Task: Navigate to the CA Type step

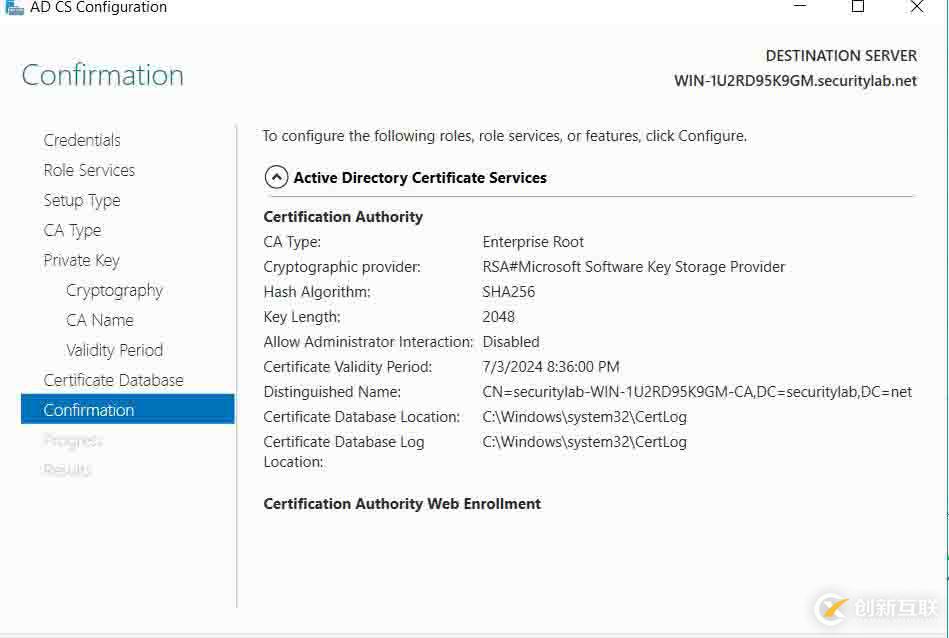Action: pyautogui.click(x=72, y=230)
